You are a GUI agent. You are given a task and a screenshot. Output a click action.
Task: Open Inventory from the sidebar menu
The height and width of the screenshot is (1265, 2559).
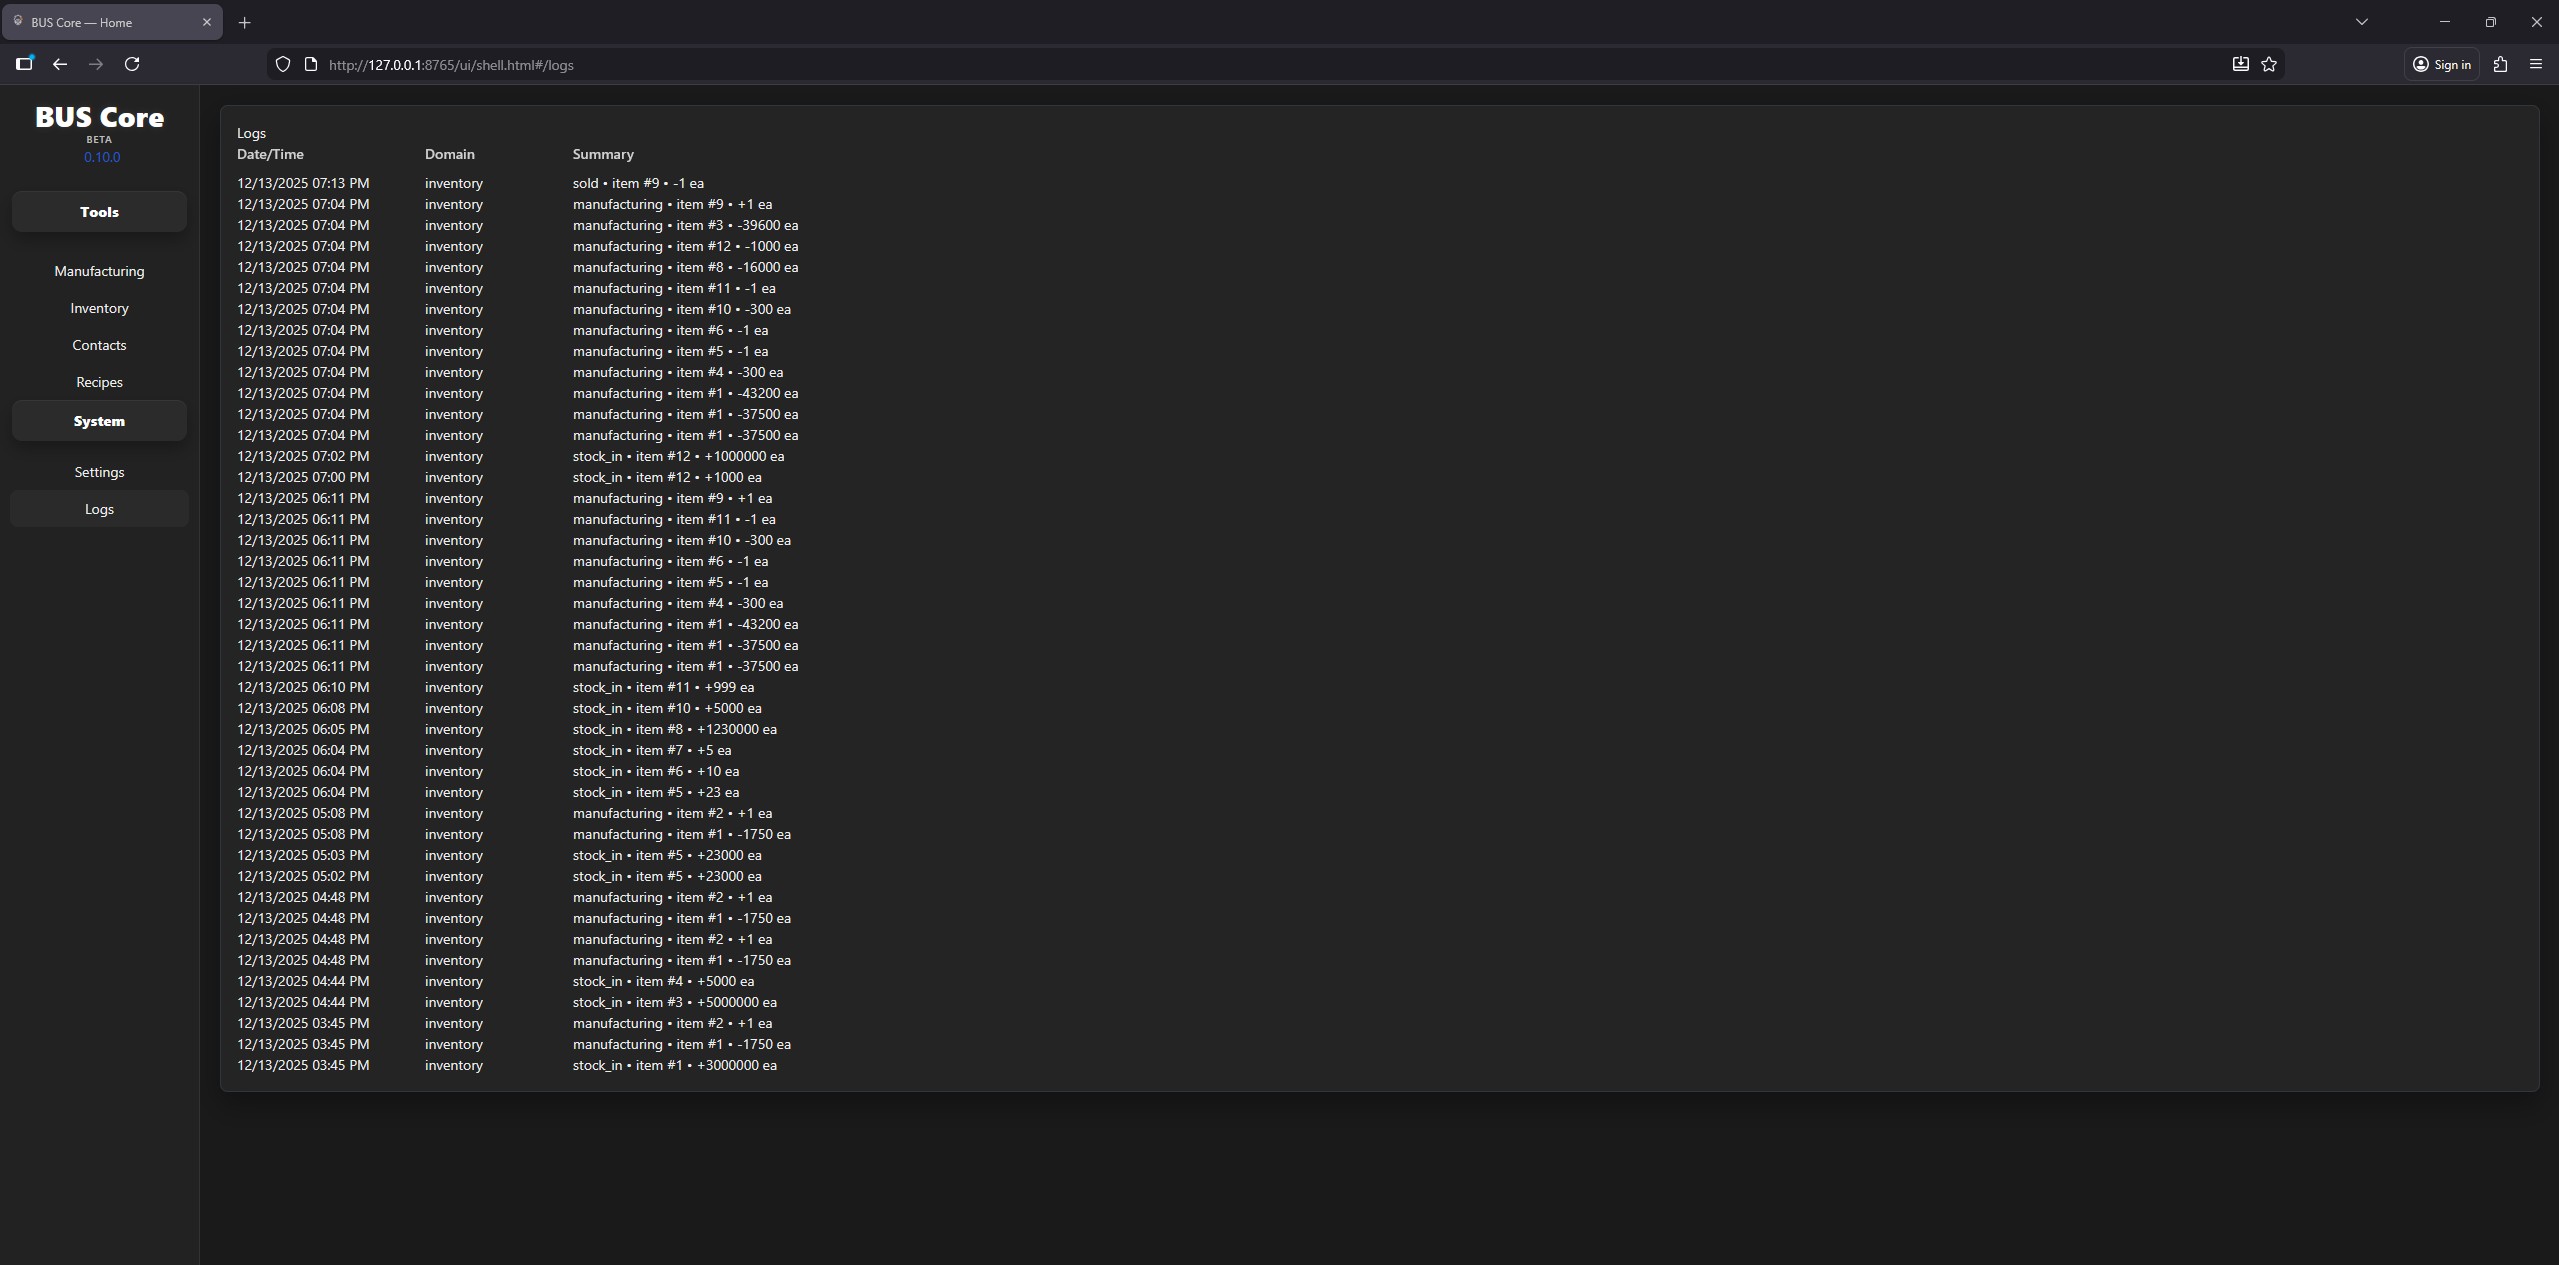click(x=99, y=307)
